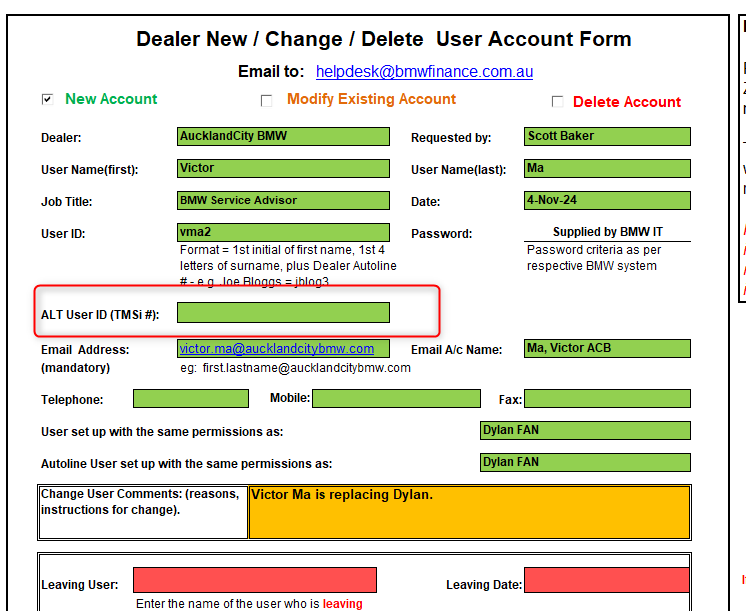Click the 'Leaving Date:' label
The height and width of the screenshot is (611, 746).
[x=484, y=585]
